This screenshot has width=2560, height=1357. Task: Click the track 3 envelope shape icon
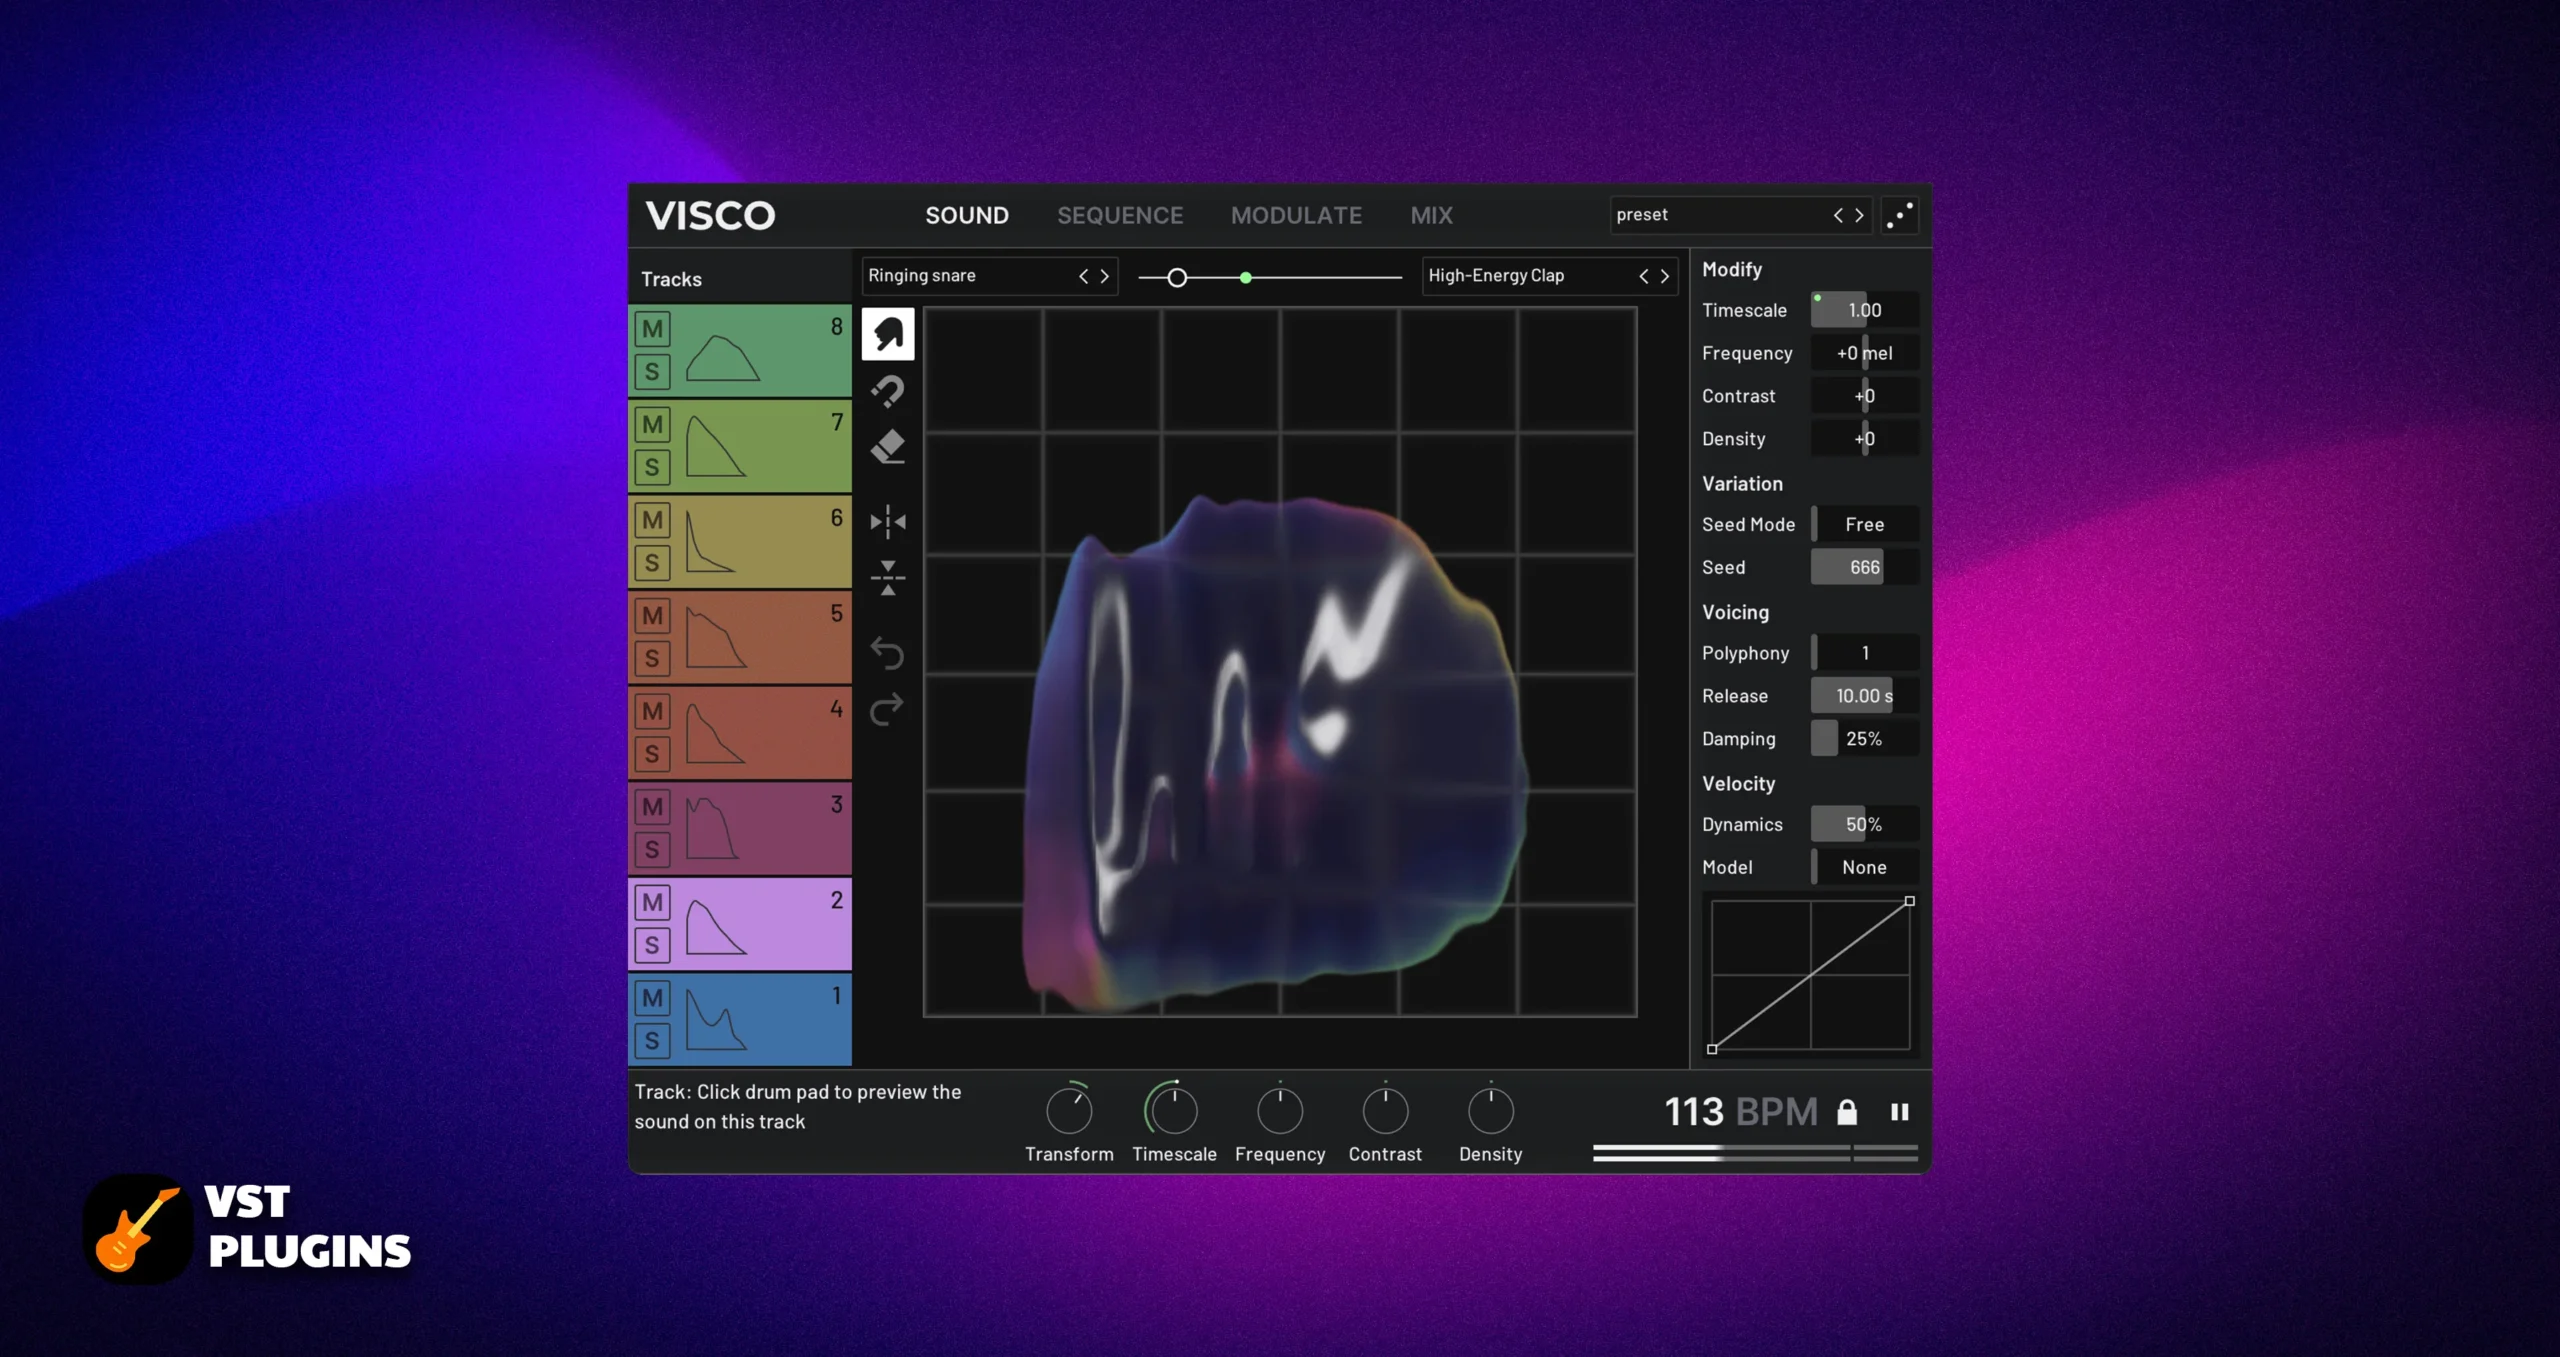tap(712, 828)
